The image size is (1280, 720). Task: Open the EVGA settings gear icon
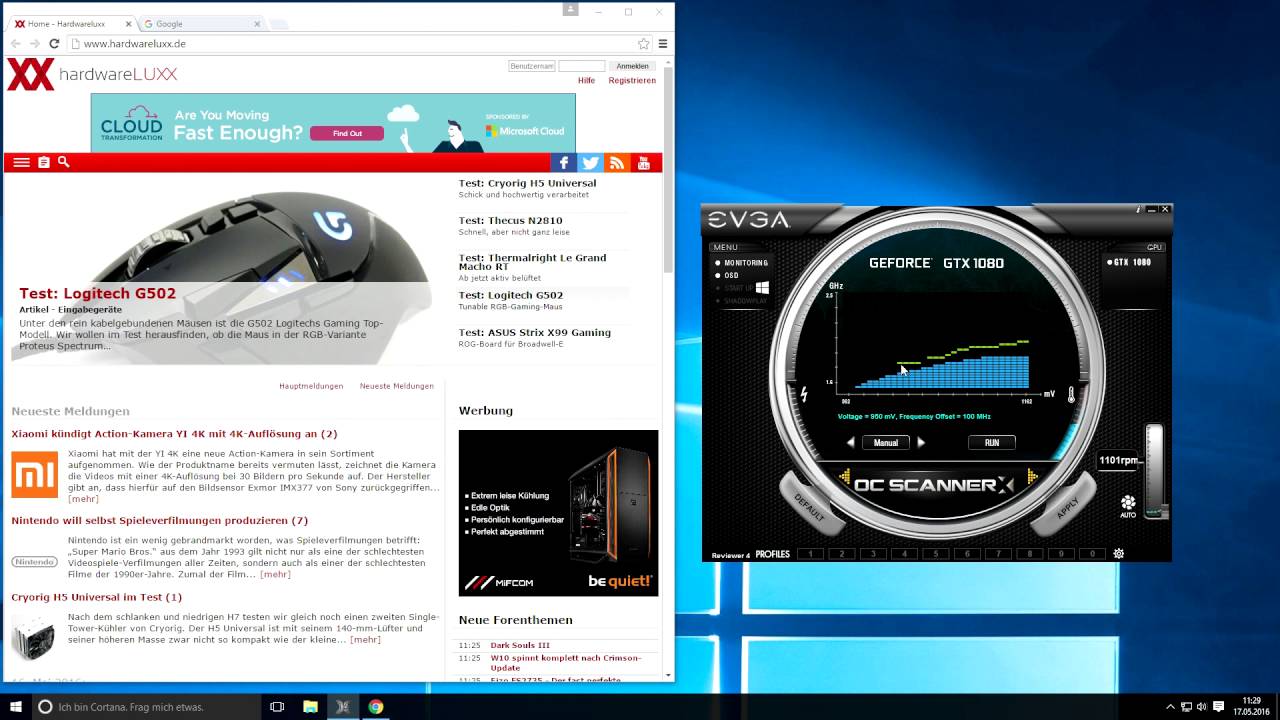coord(1118,554)
